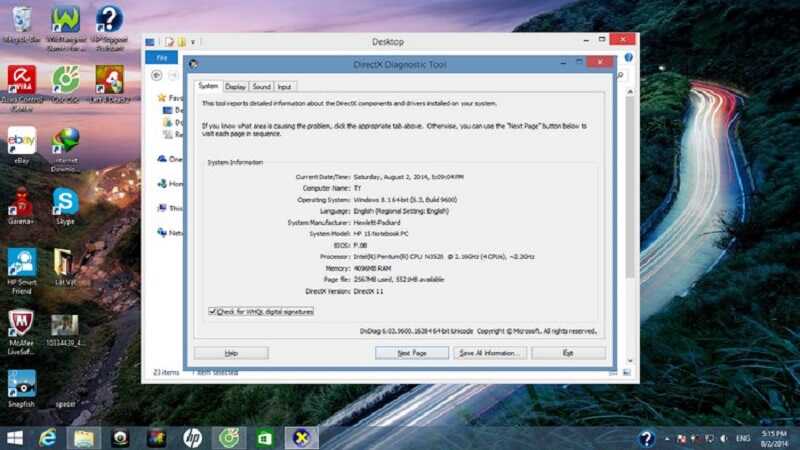Click the volume speaker tray icon
800x450 pixels.
(723, 439)
